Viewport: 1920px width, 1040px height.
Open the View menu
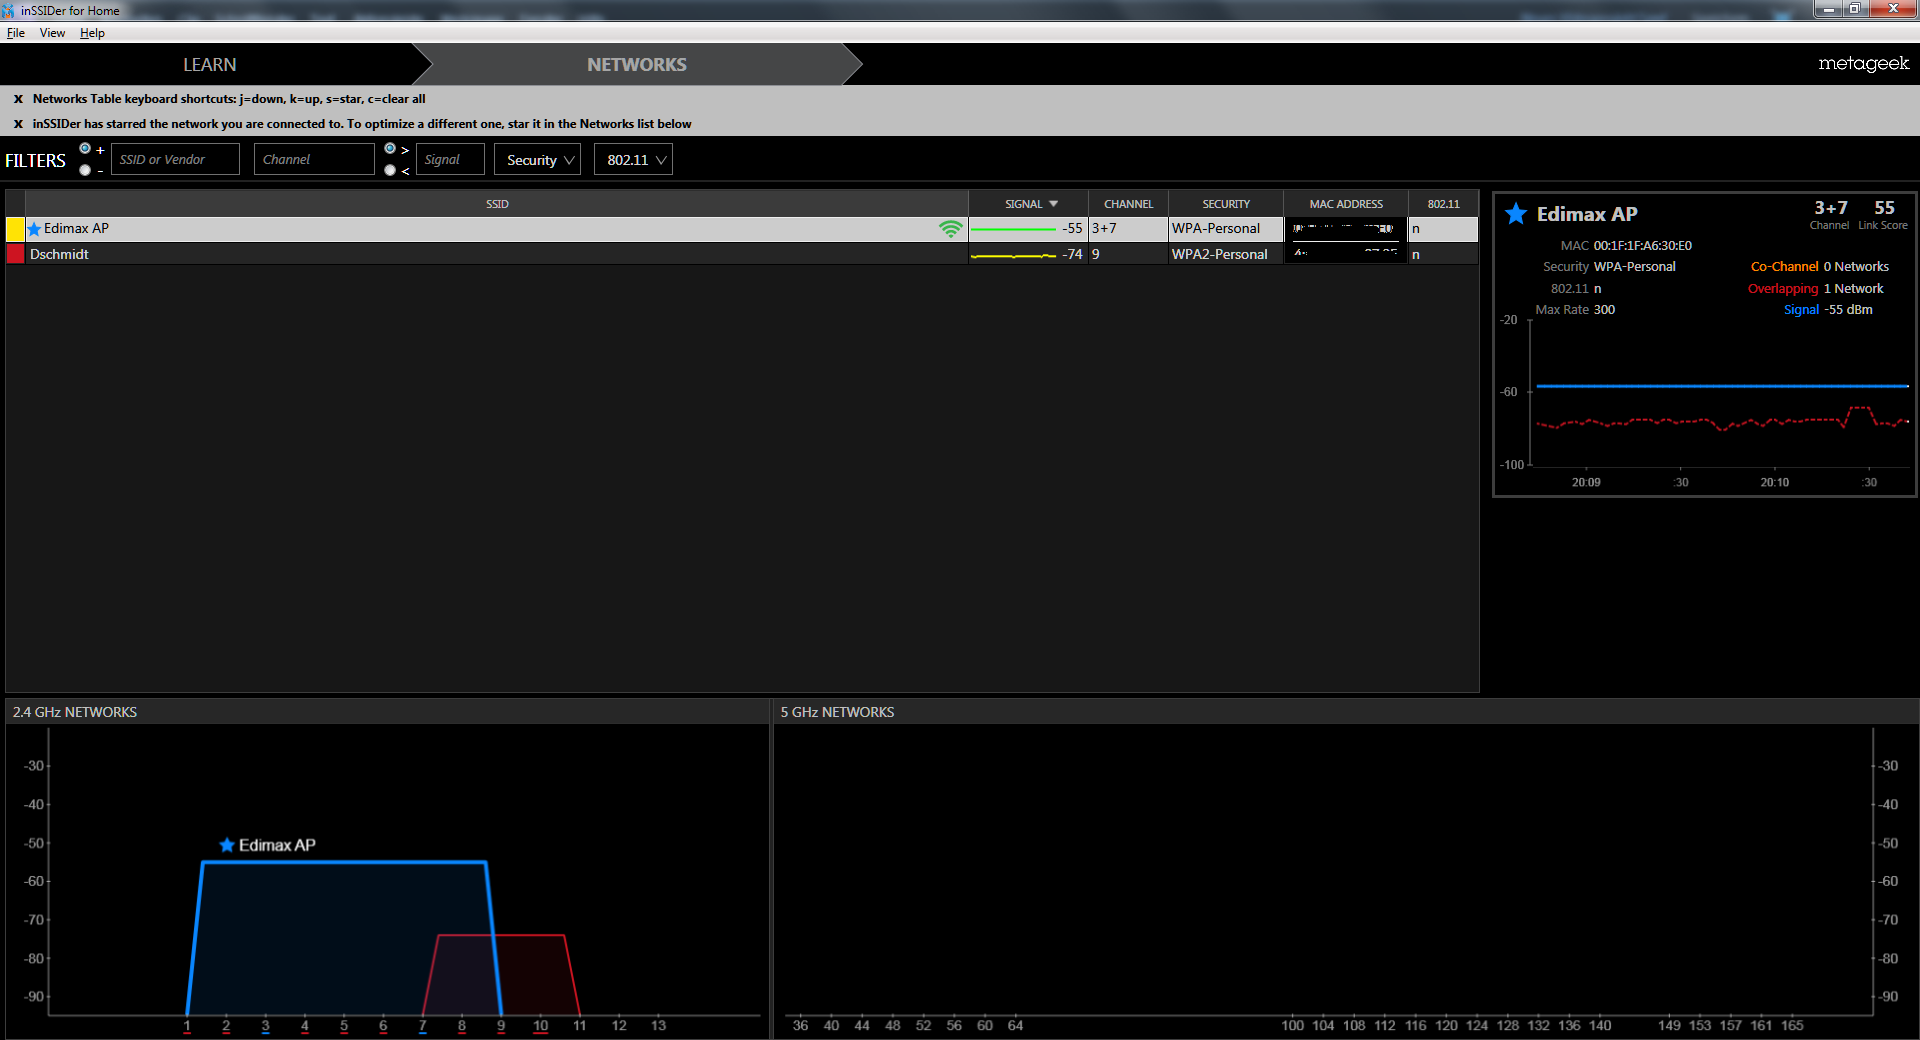(x=52, y=33)
